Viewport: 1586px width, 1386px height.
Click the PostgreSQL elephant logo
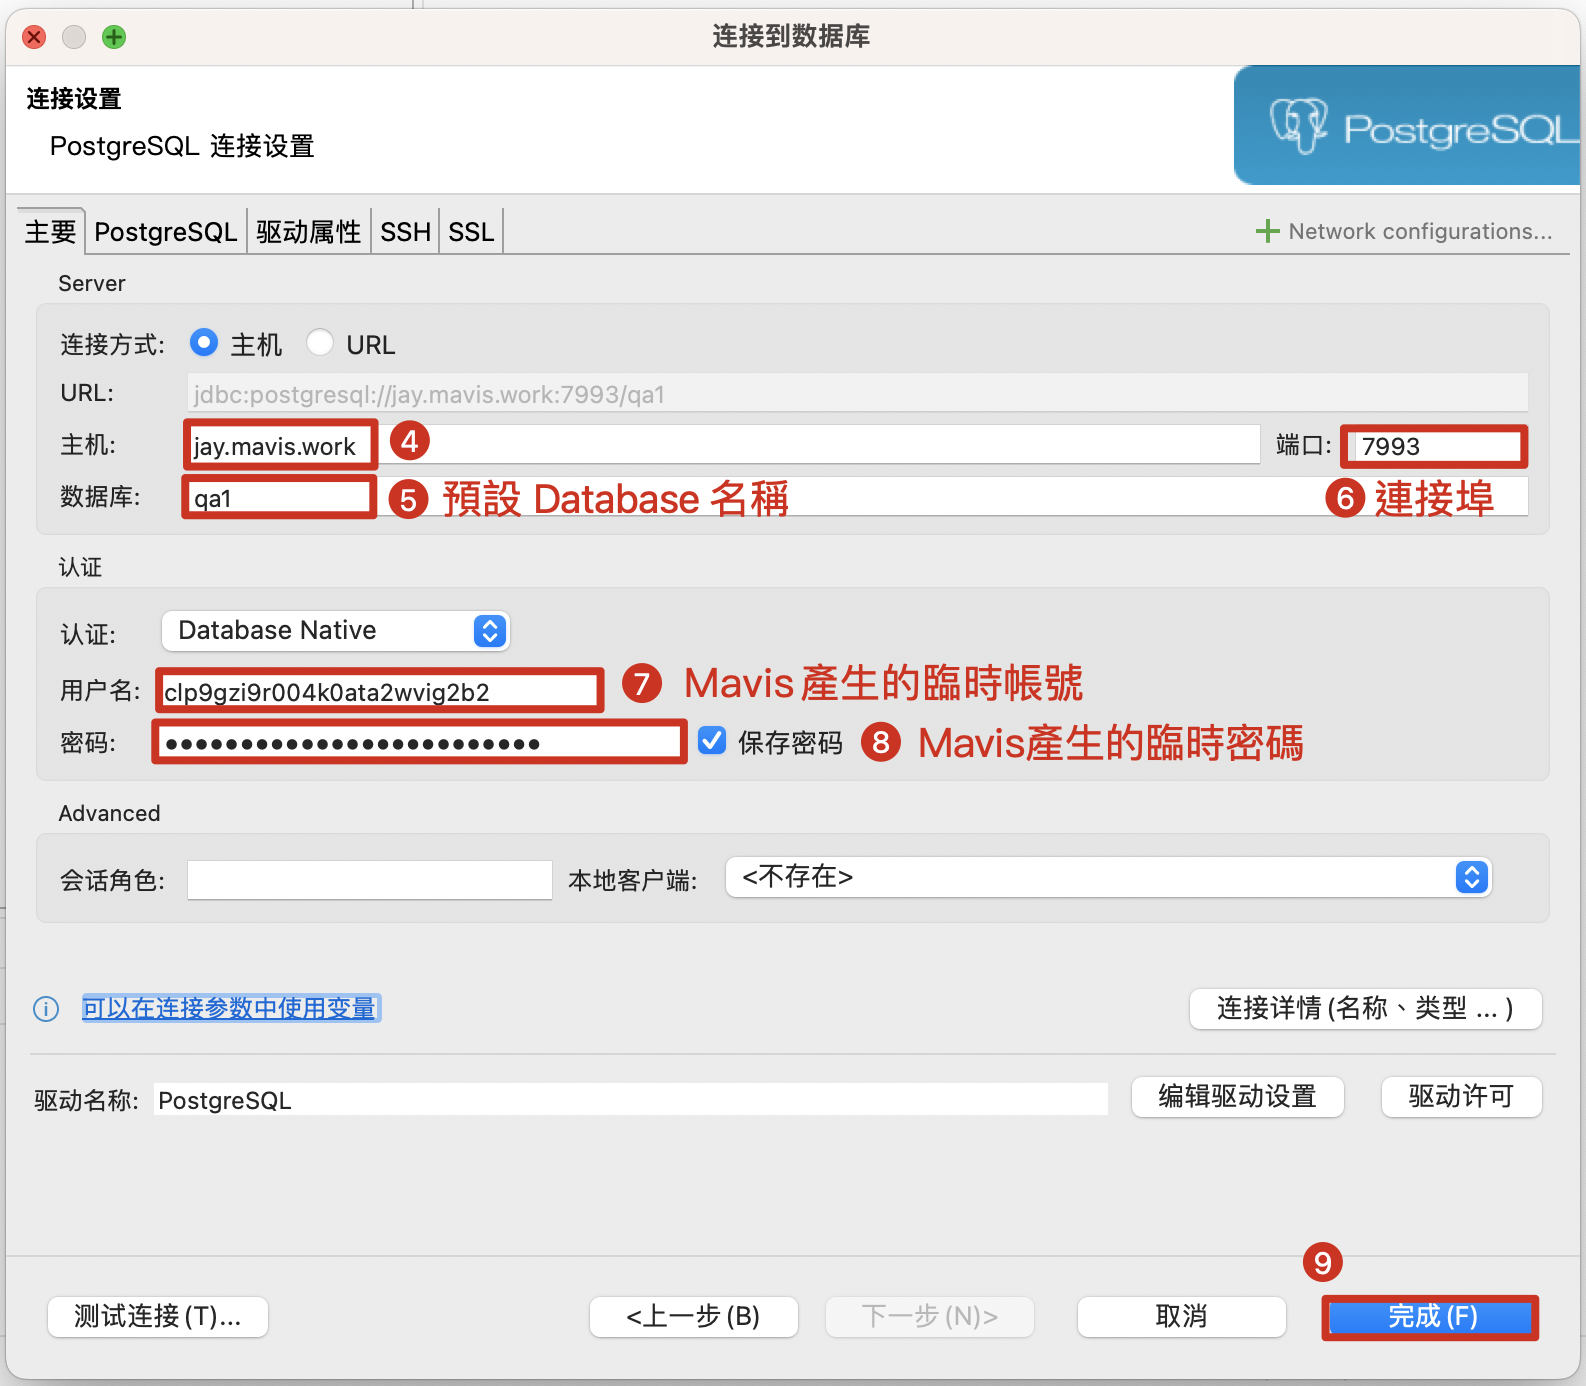(1298, 126)
